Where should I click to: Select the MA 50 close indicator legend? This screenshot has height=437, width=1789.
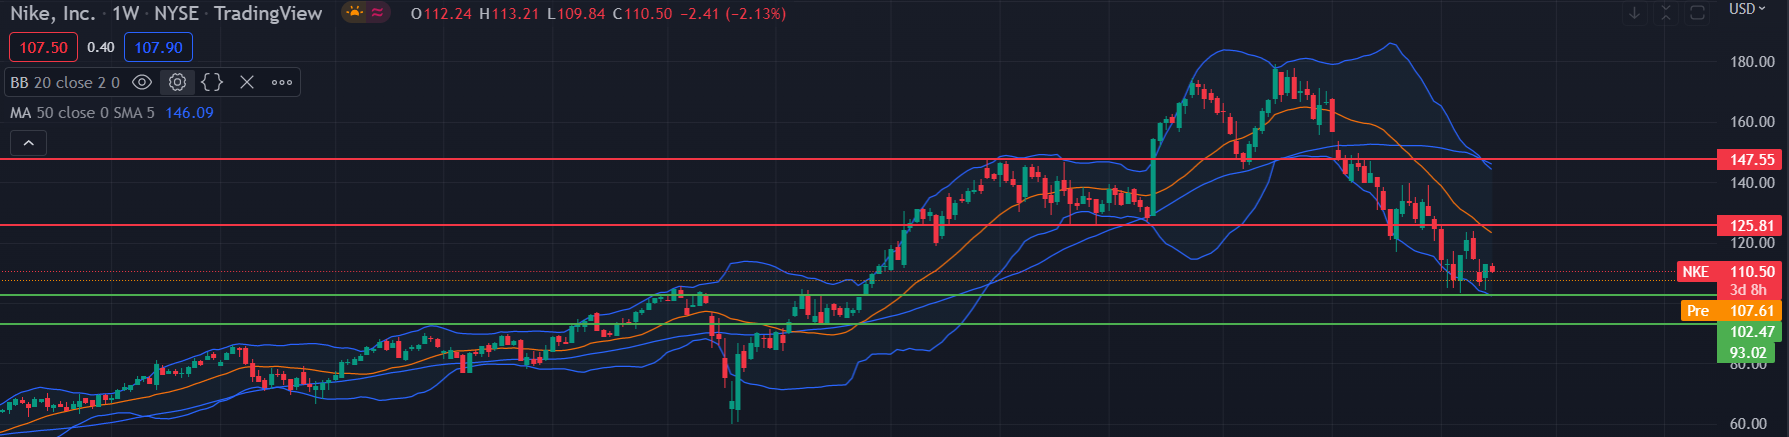pyautogui.click(x=82, y=112)
